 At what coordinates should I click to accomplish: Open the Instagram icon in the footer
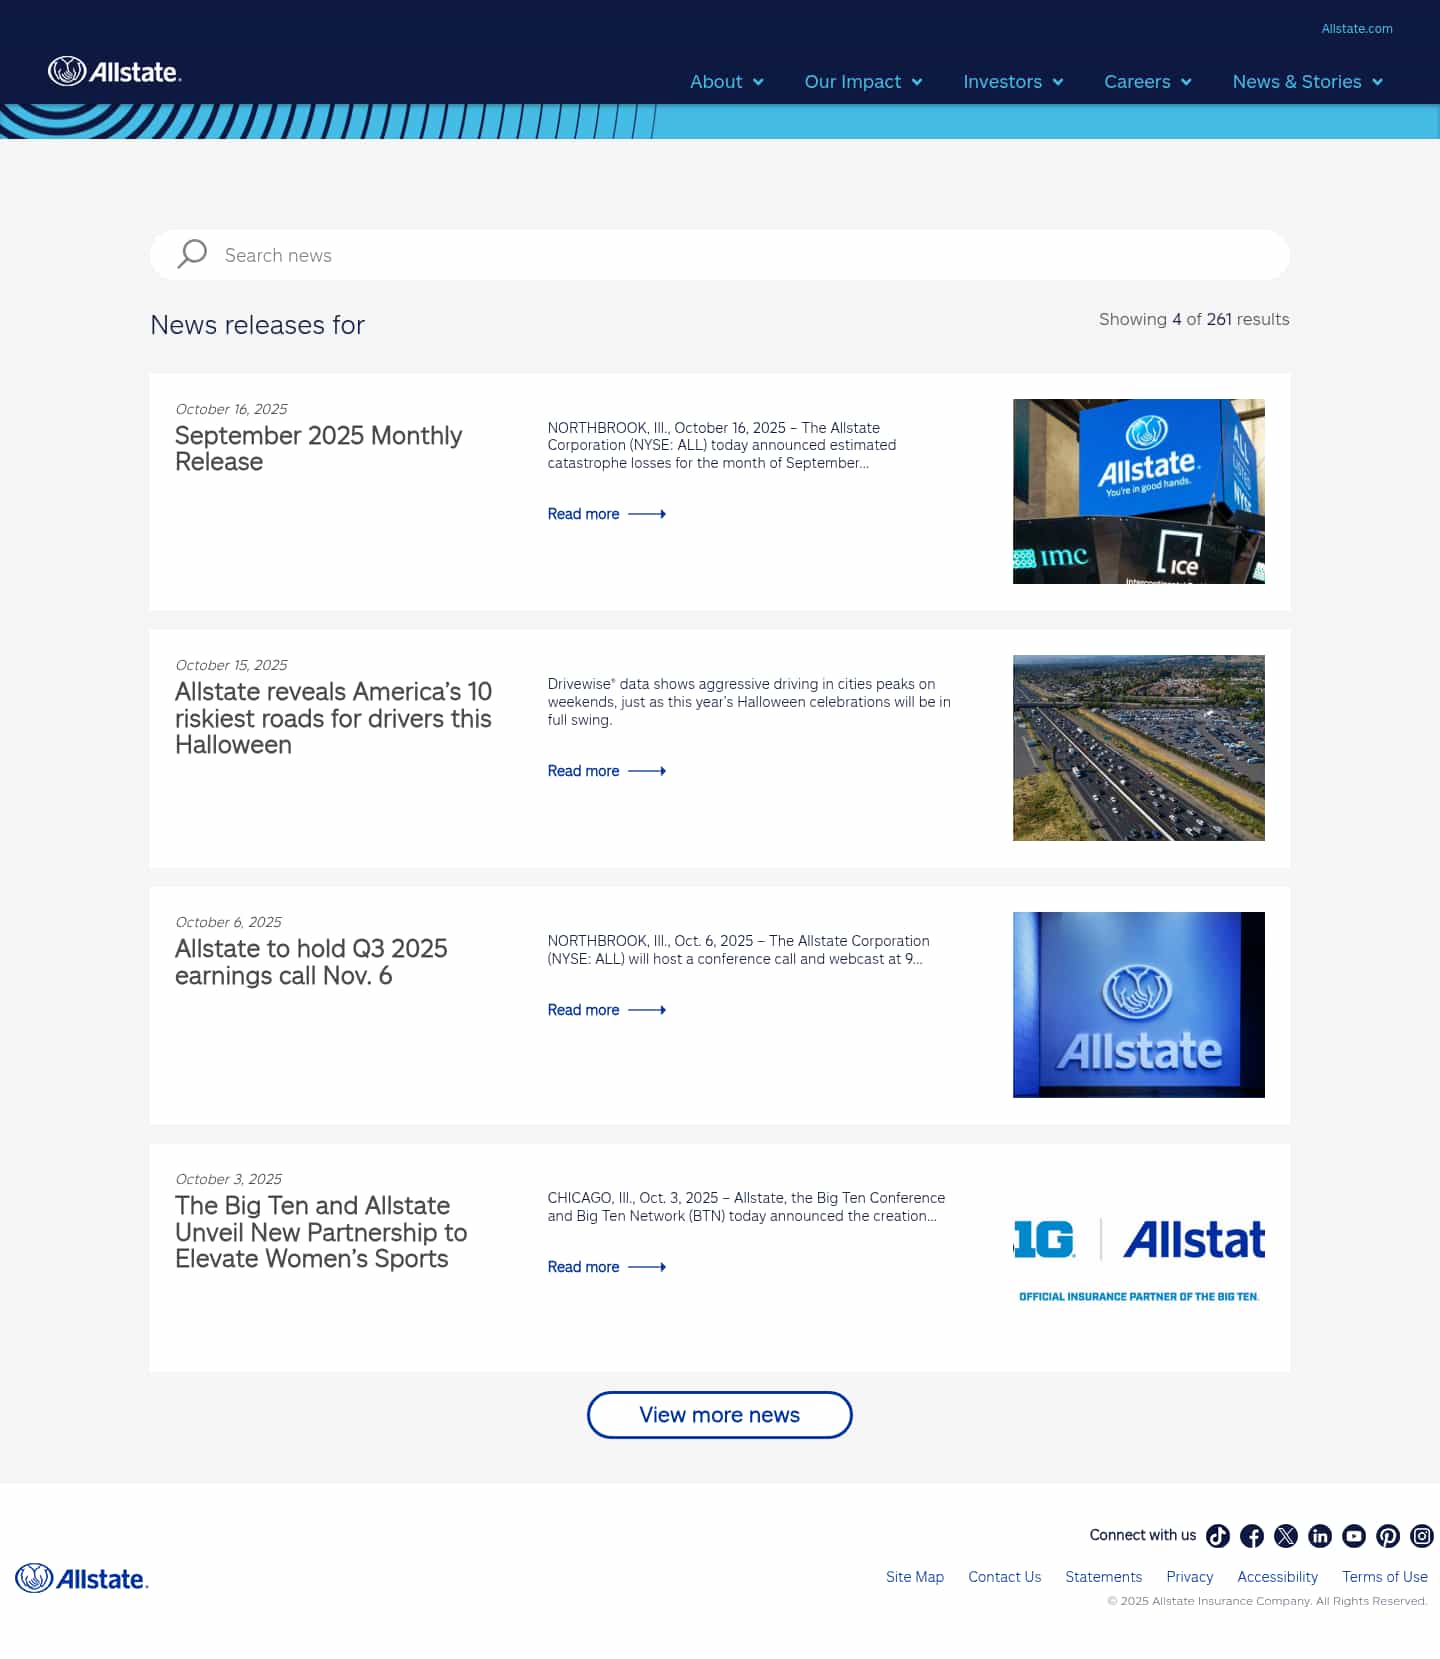(1422, 1536)
